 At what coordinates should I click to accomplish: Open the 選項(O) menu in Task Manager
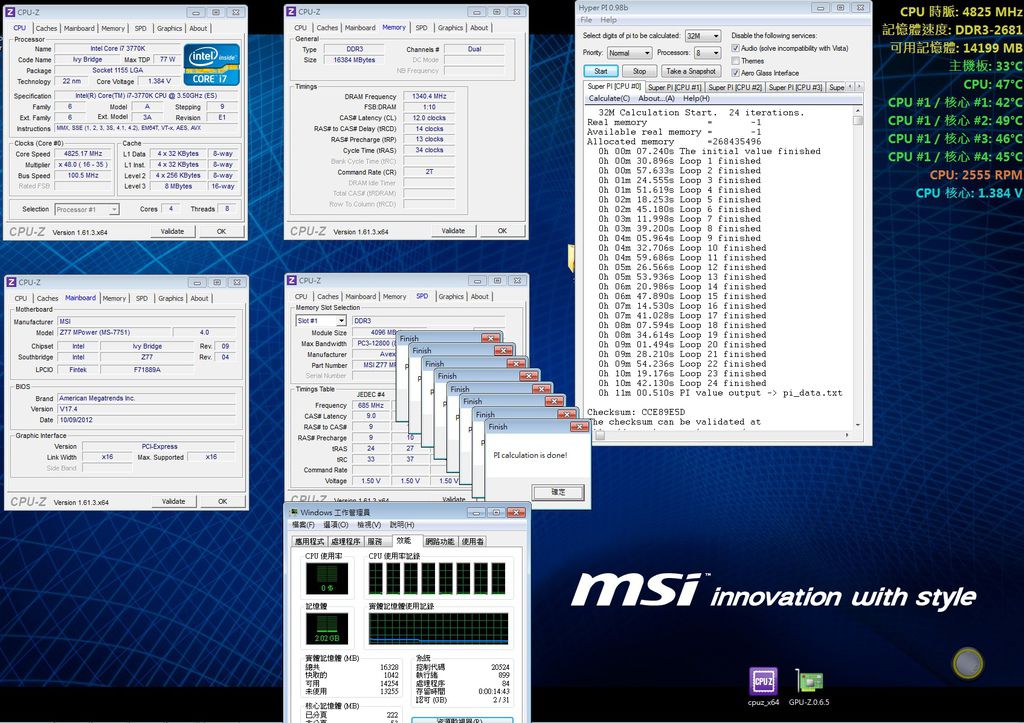coord(336,525)
